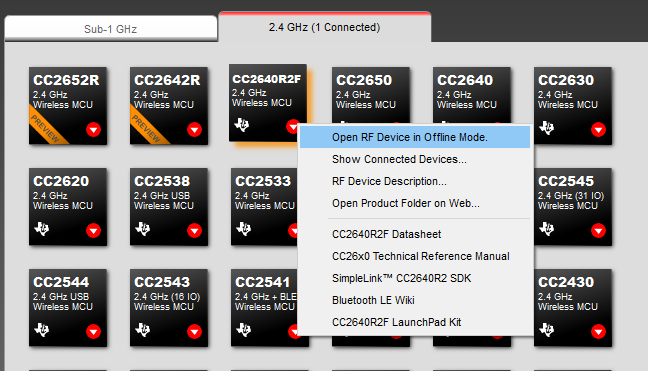Click the TI logo on CC2545 tile

click(547, 229)
